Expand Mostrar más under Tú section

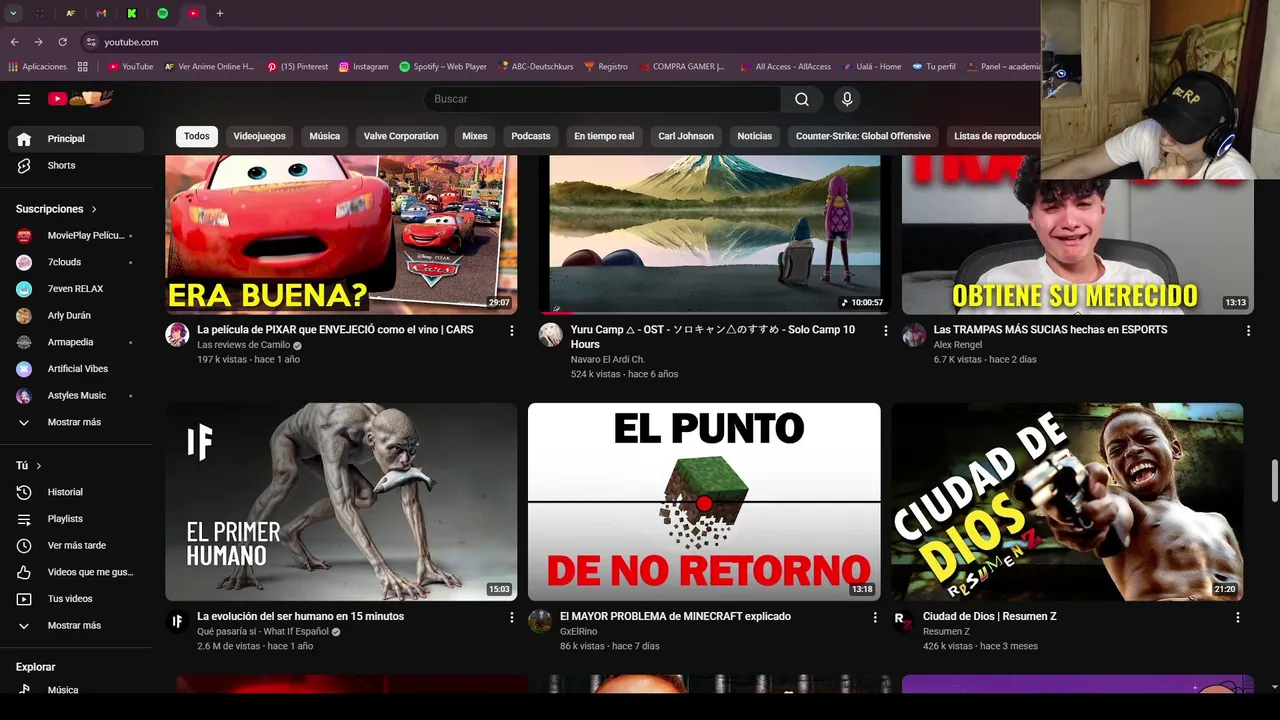pos(76,625)
